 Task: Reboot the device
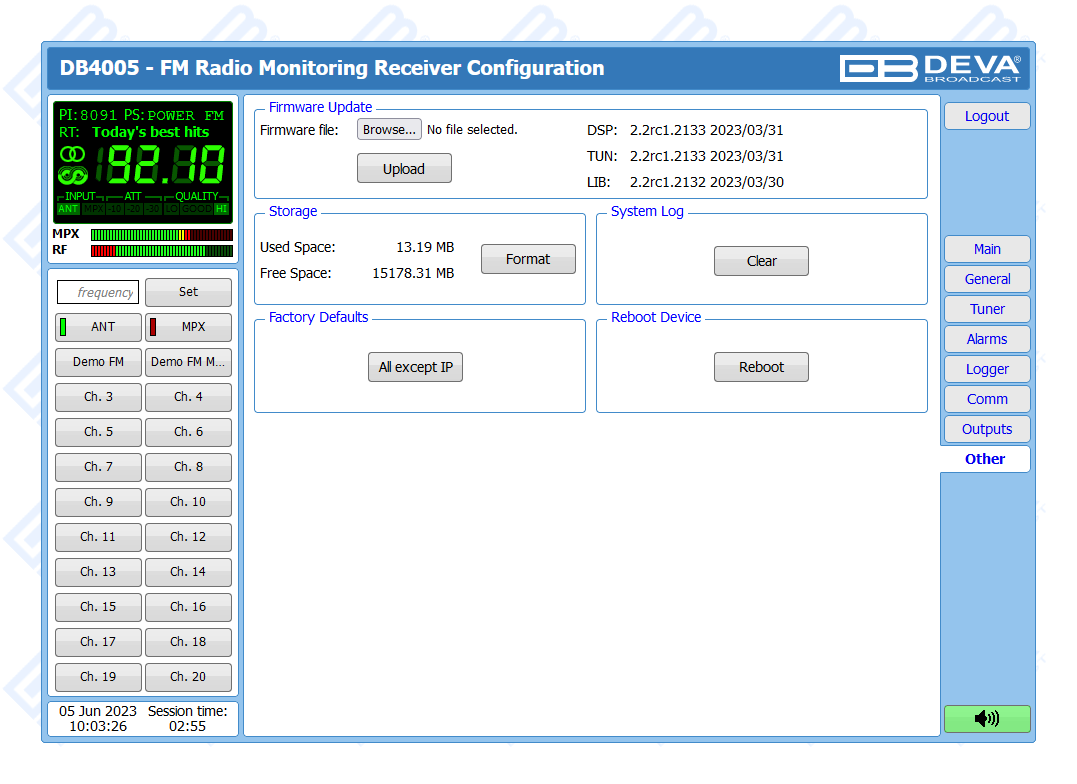coord(761,367)
